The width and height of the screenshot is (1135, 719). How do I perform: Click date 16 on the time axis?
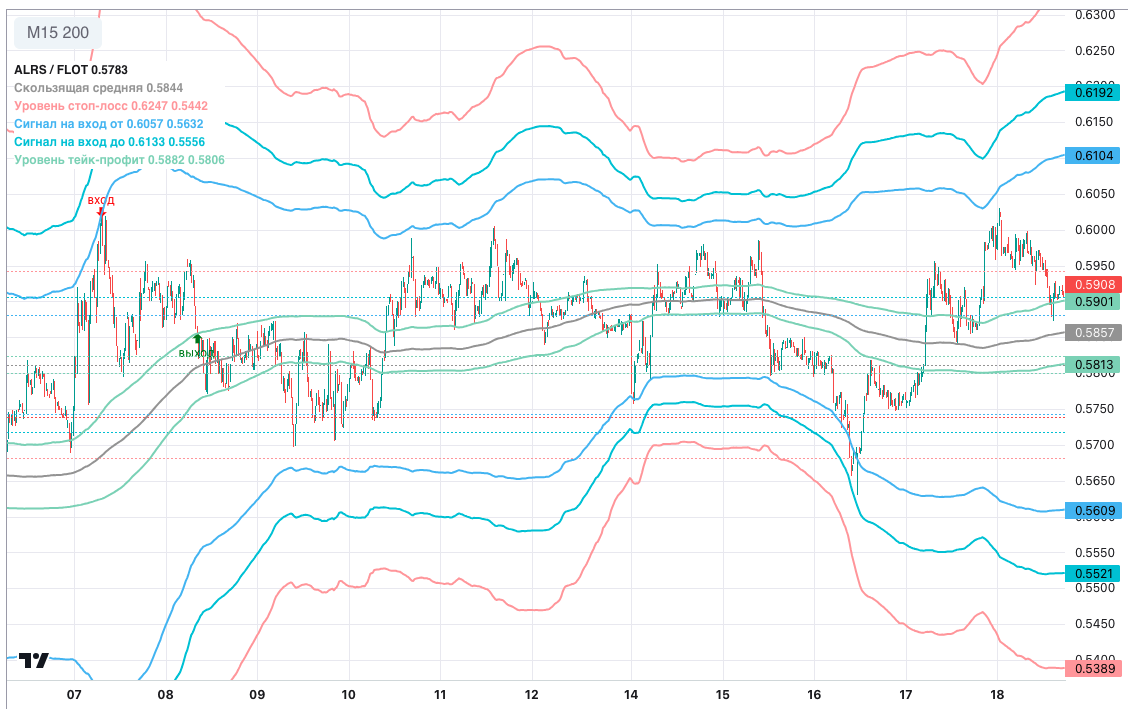point(814,695)
